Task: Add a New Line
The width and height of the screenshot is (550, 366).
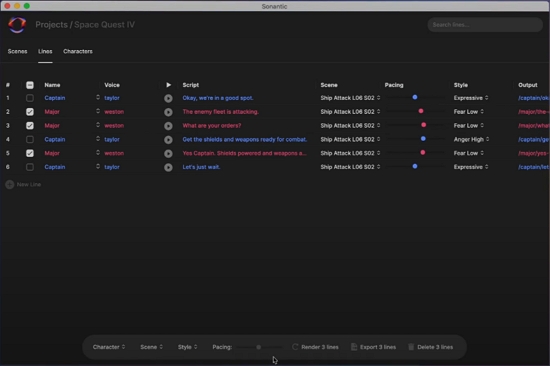Action: point(24,185)
